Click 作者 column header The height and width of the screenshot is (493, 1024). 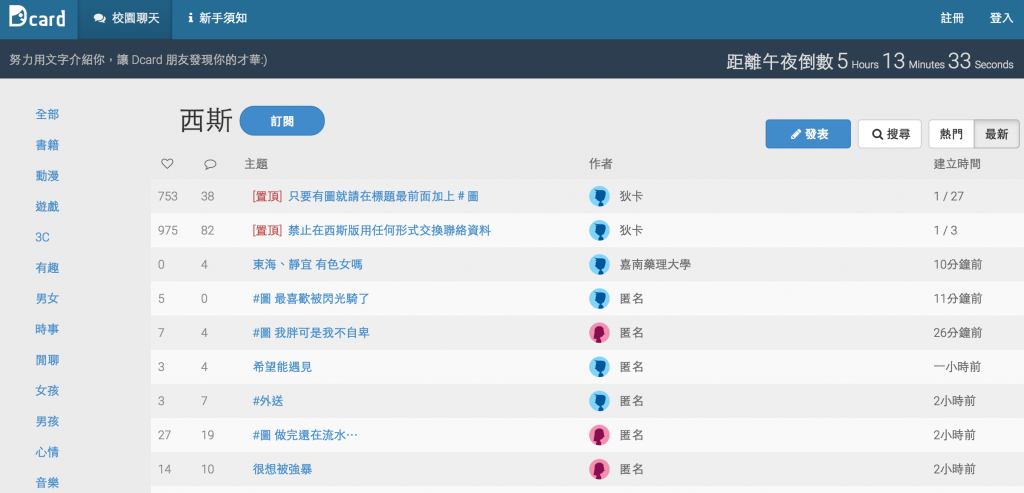(x=601, y=165)
